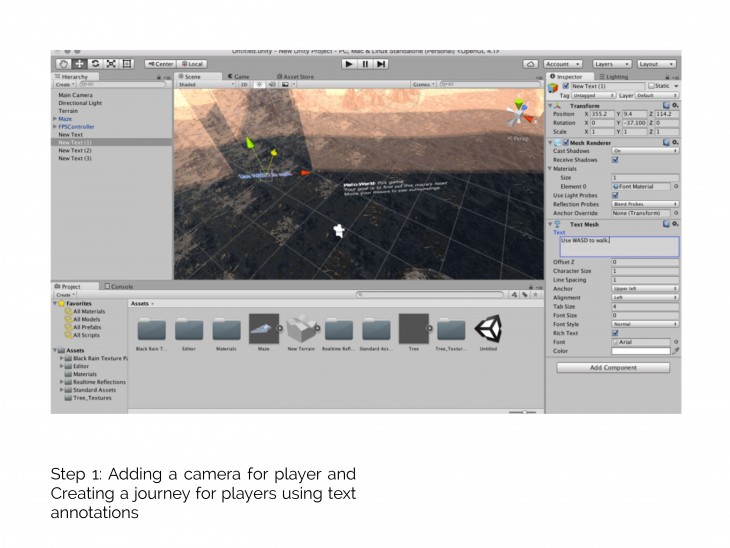Expand the Maze hierarchy item

(x=54, y=119)
